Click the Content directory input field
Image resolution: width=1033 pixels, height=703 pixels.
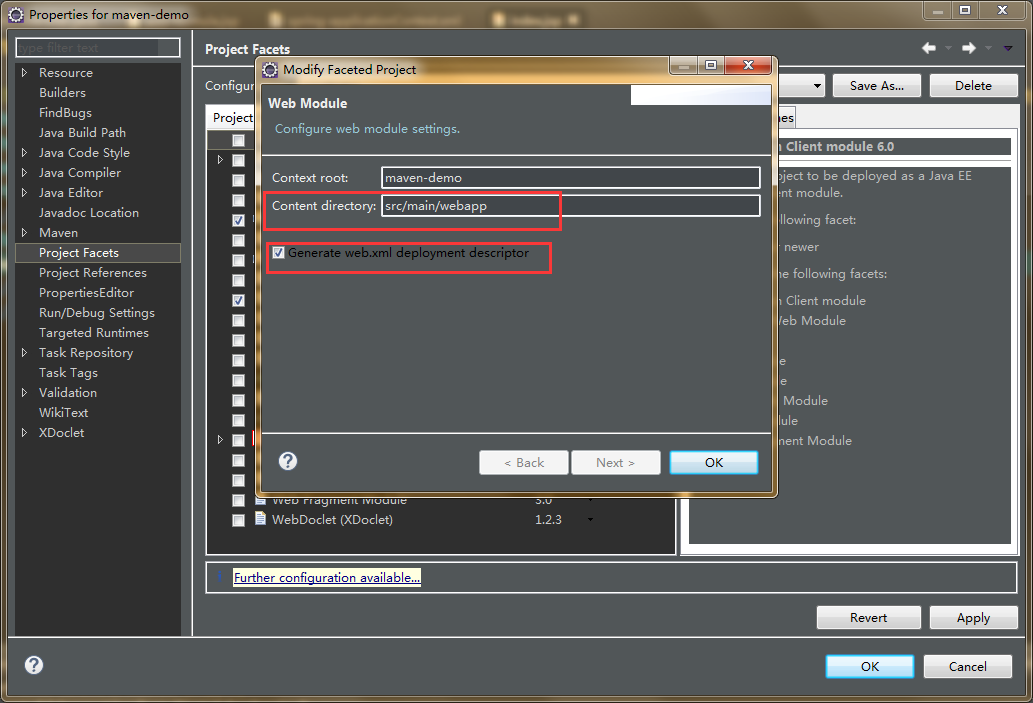(571, 206)
